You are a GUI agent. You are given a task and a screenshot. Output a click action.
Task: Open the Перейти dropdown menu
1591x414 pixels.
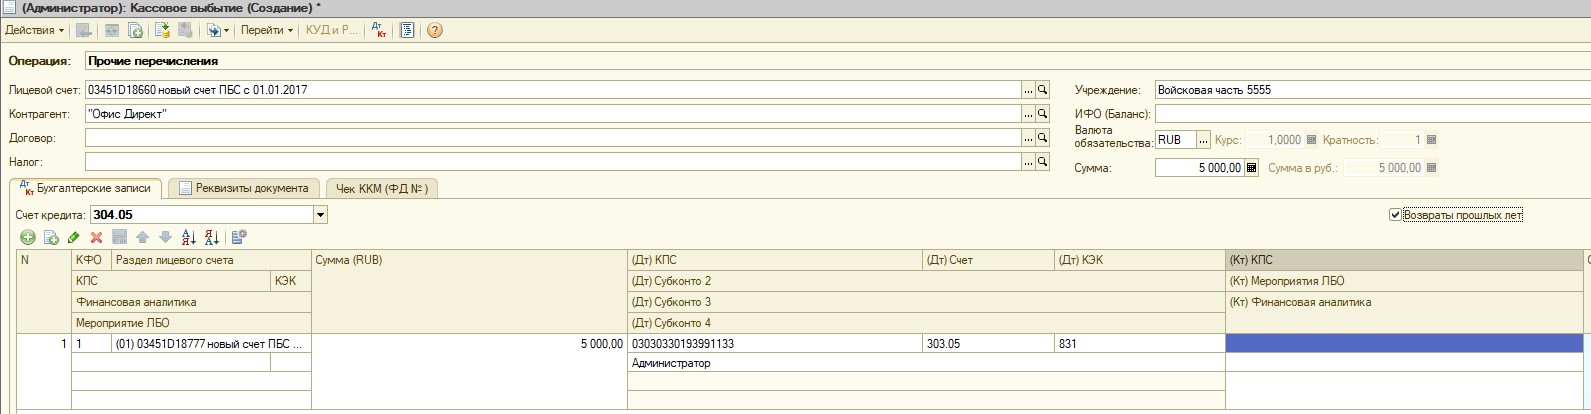point(267,30)
